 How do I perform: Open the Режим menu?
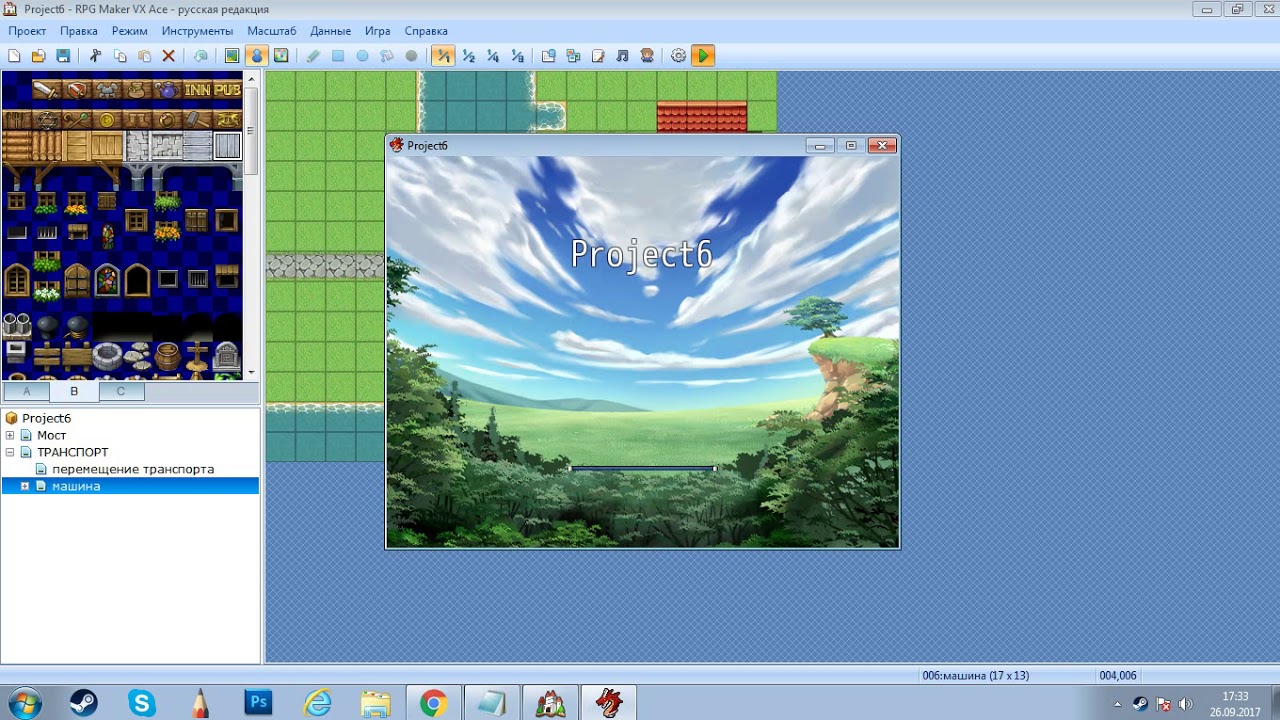tap(130, 31)
